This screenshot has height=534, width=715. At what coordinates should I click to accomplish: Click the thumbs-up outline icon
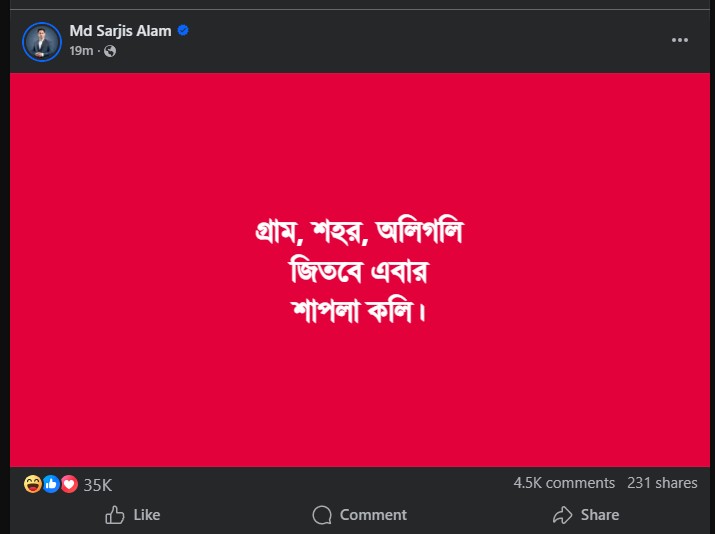(115, 515)
